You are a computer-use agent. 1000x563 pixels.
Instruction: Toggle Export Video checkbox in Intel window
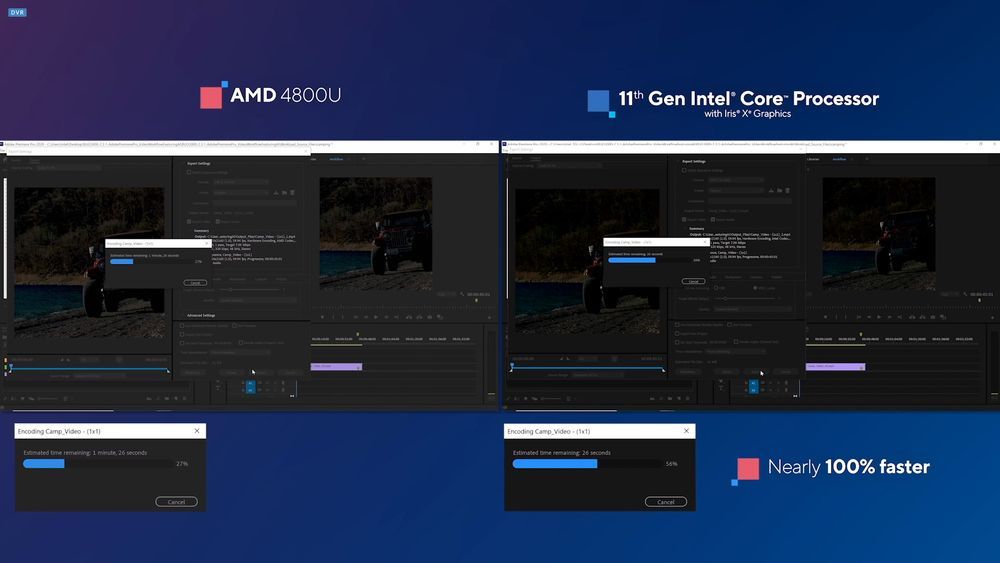684,219
